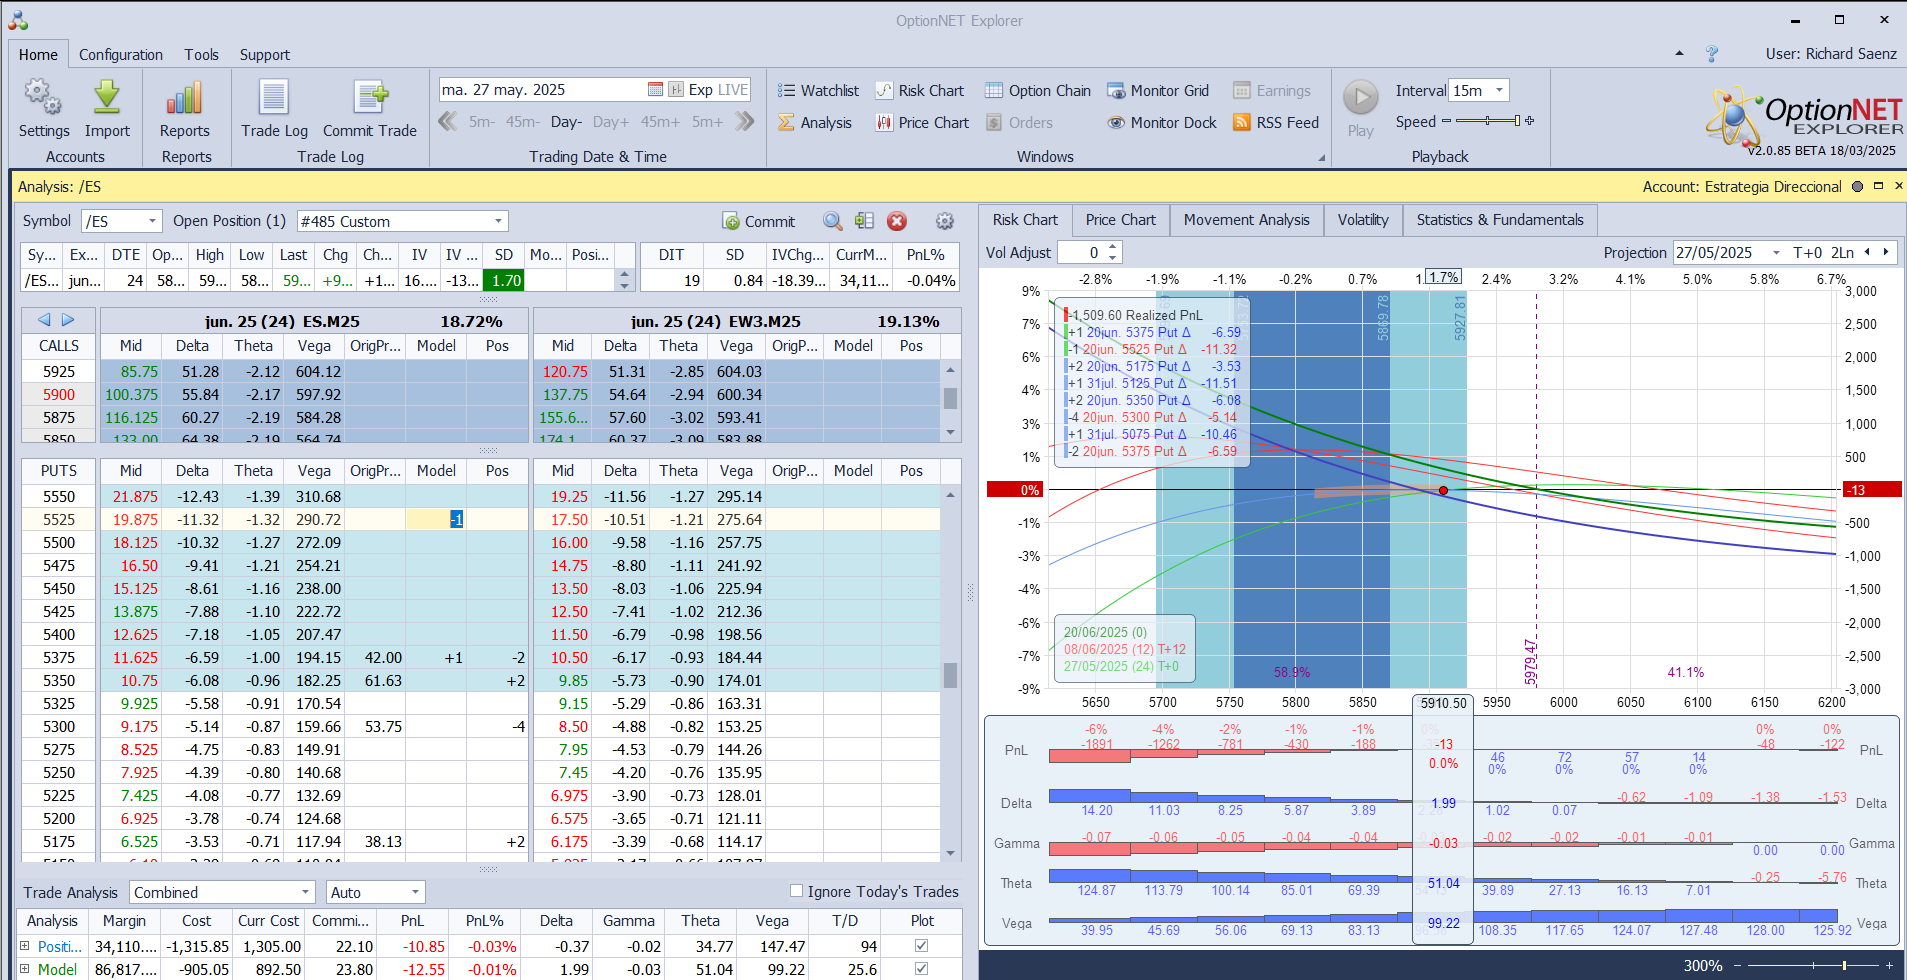Click the magnifier icon beside Commit
Image resolution: width=1907 pixels, height=980 pixels.
pyautogui.click(x=832, y=221)
